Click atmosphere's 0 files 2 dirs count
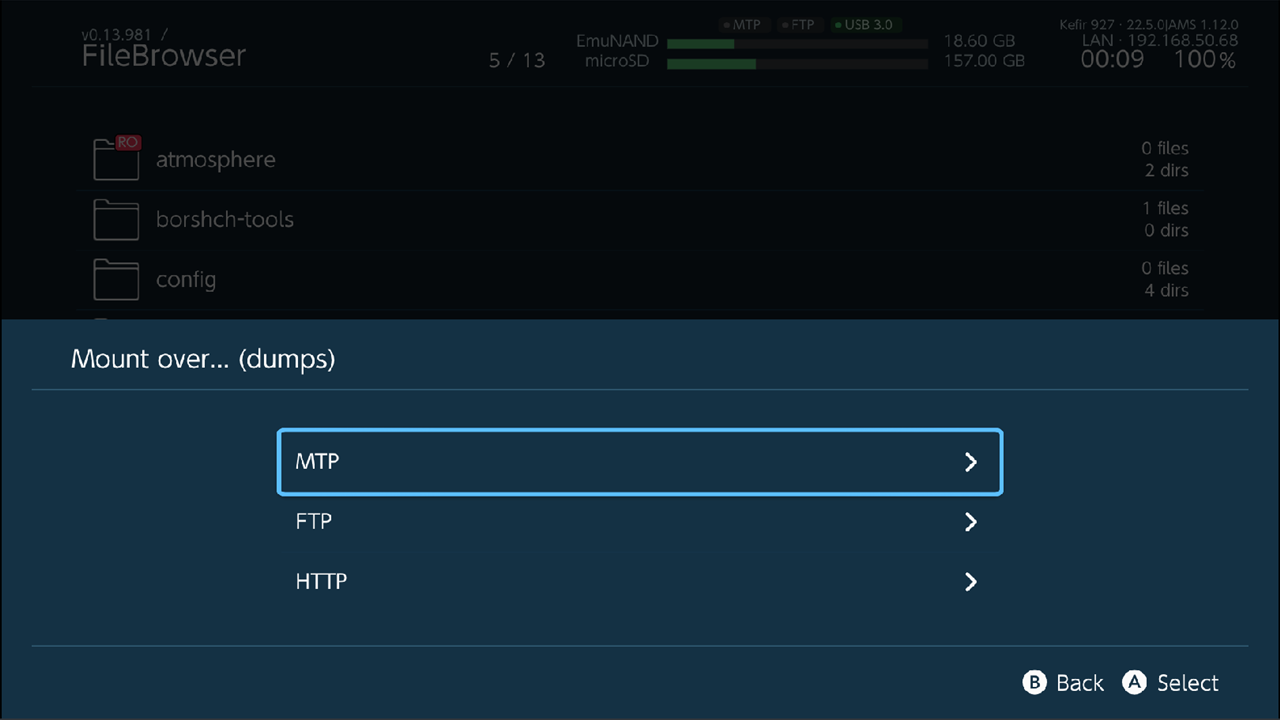 1165,159
